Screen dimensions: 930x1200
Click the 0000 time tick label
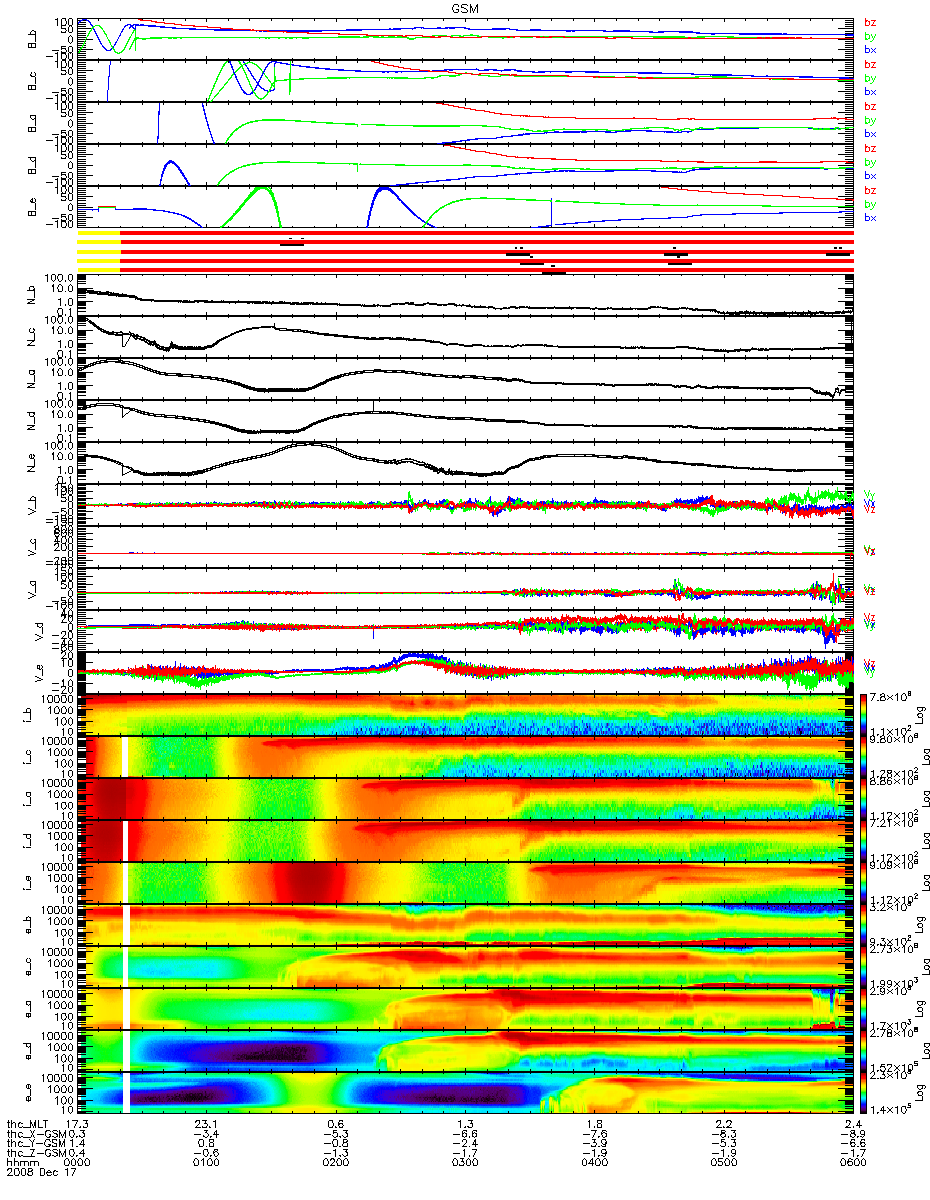[x=78, y=1162]
